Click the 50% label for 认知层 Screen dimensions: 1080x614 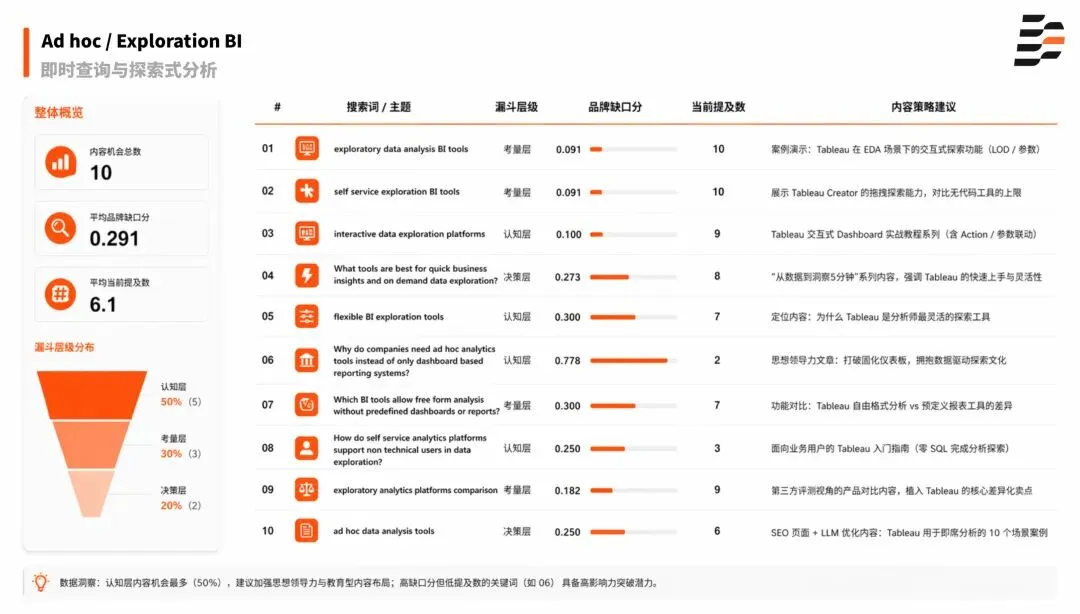(171, 402)
